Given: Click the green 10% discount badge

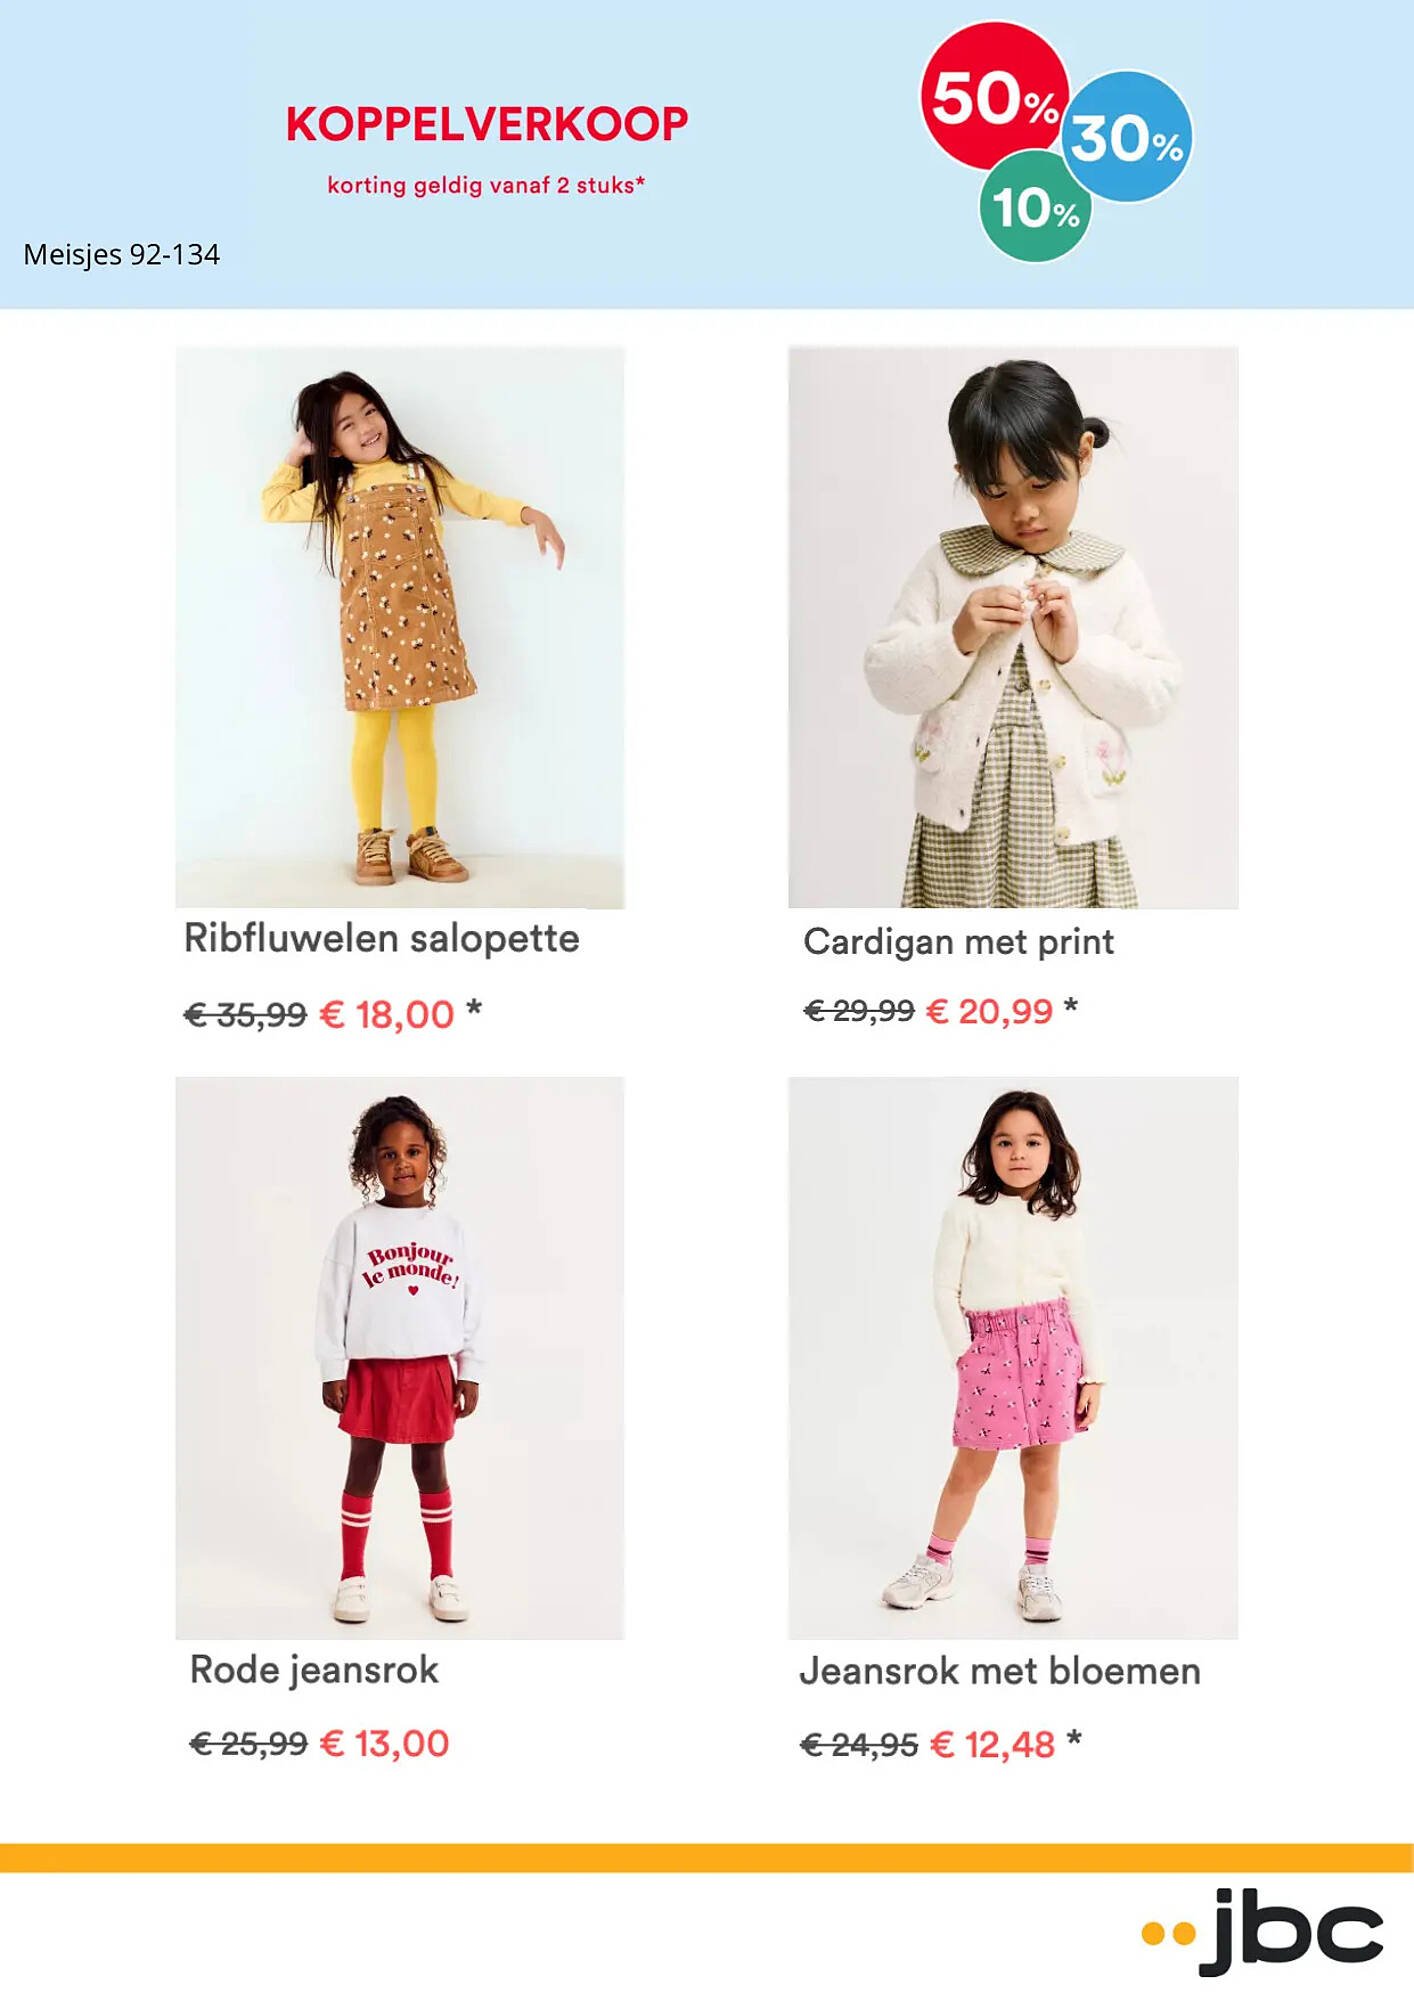Looking at the screenshot, I should point(1035,207).
